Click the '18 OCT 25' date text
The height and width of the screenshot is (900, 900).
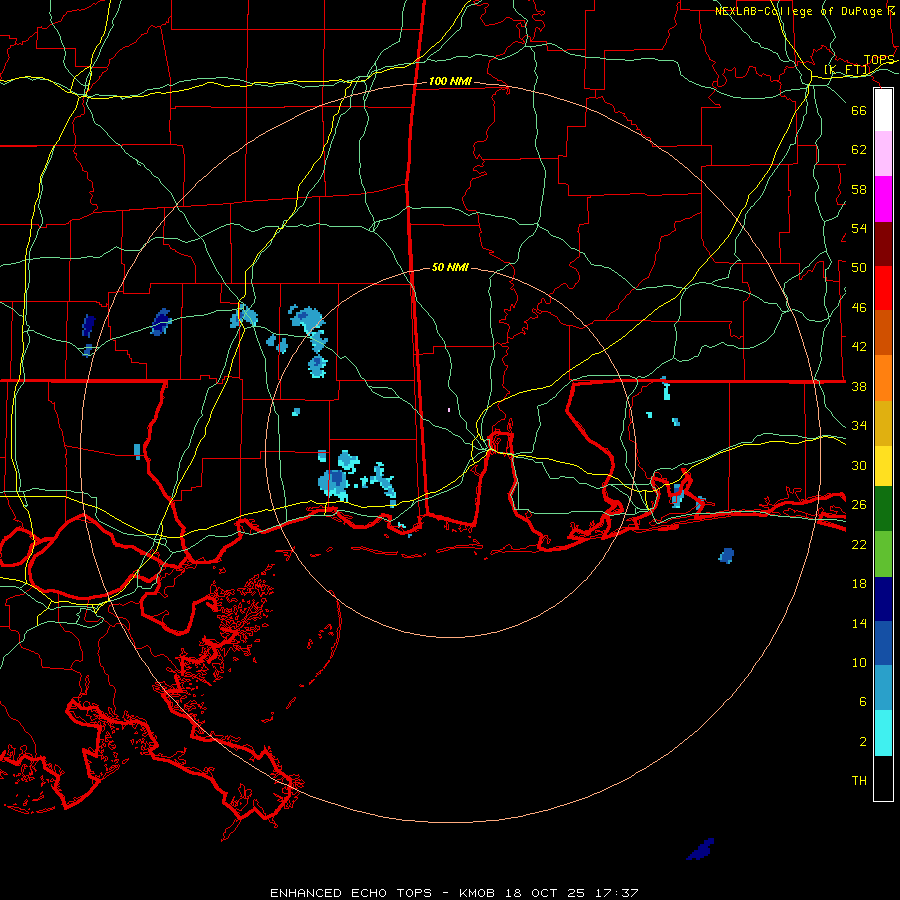[x=545, y=893]
